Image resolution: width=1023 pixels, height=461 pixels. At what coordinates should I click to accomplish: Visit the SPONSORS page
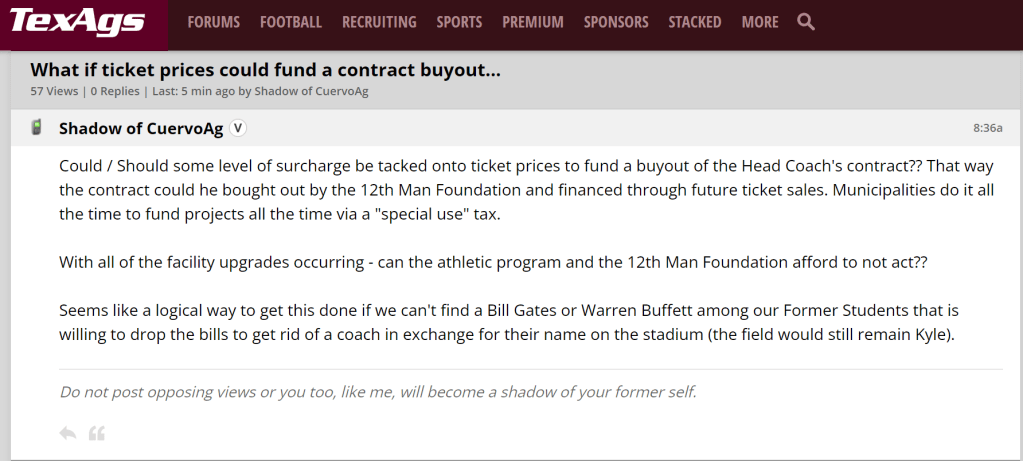tap(616, 22)
